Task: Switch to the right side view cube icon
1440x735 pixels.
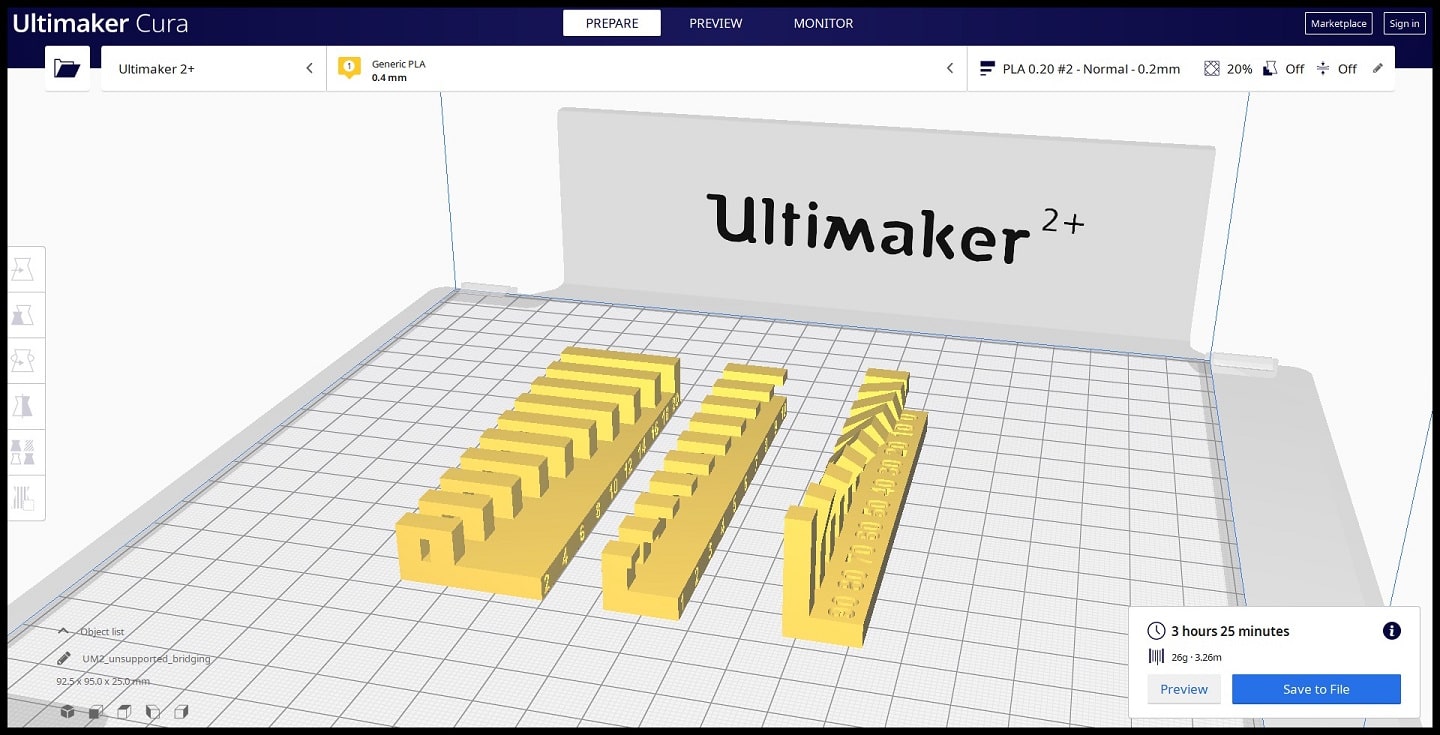Action: pyautogui.click(x=181, y=712)
